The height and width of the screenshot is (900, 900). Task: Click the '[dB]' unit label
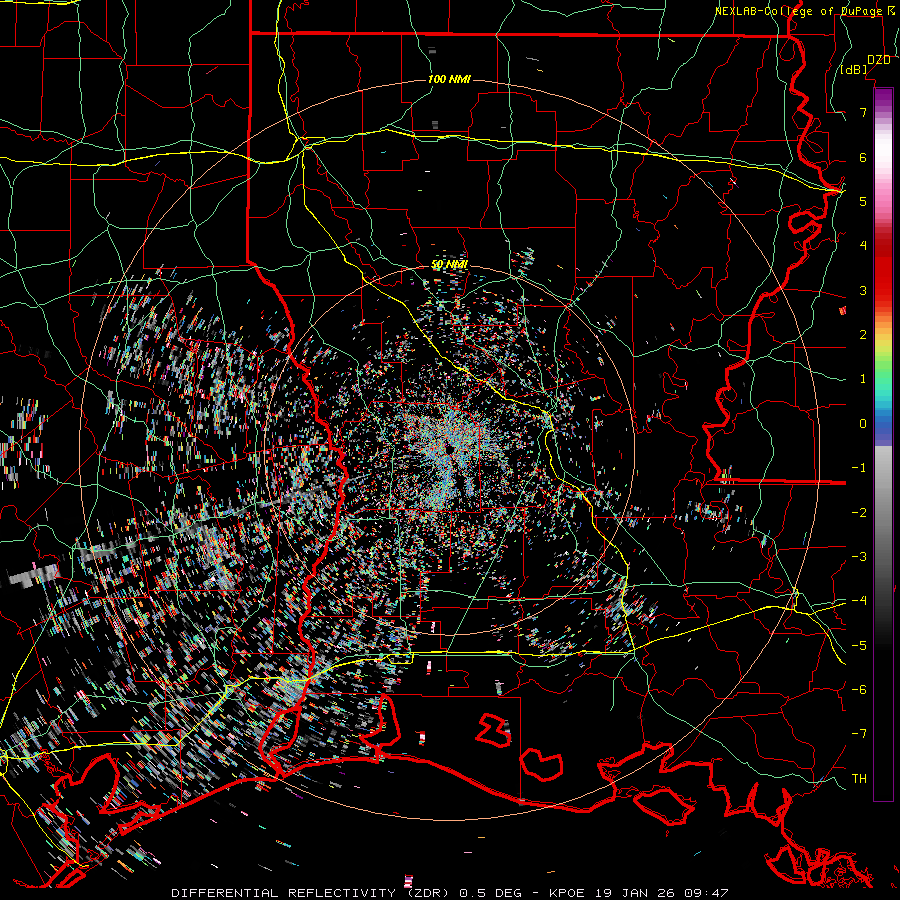point(854,70)
